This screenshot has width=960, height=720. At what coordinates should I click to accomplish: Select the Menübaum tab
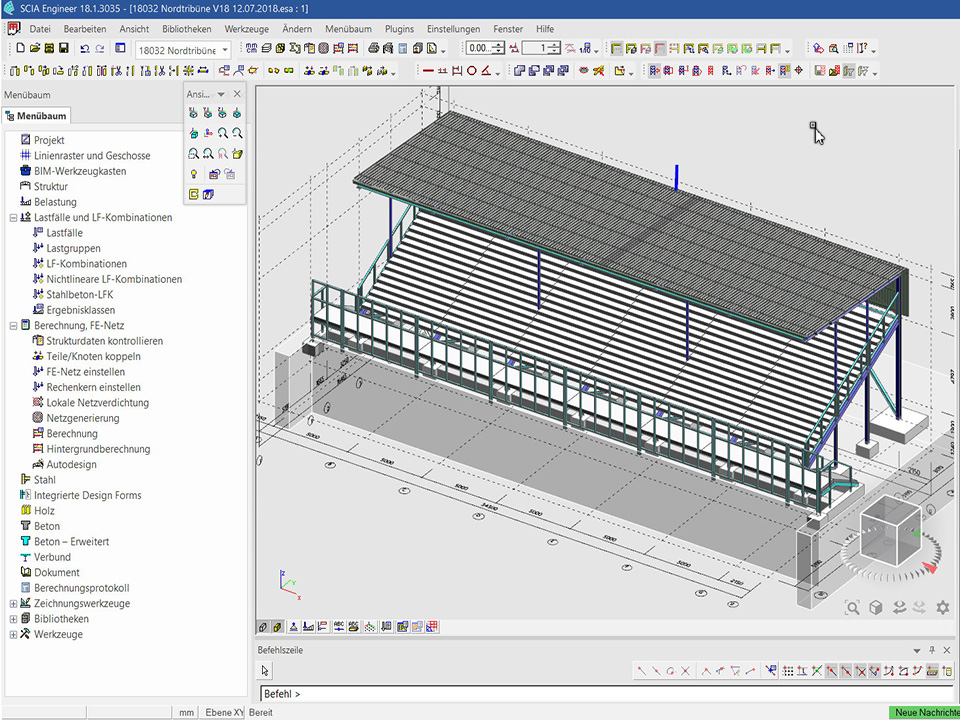(36, 116)
